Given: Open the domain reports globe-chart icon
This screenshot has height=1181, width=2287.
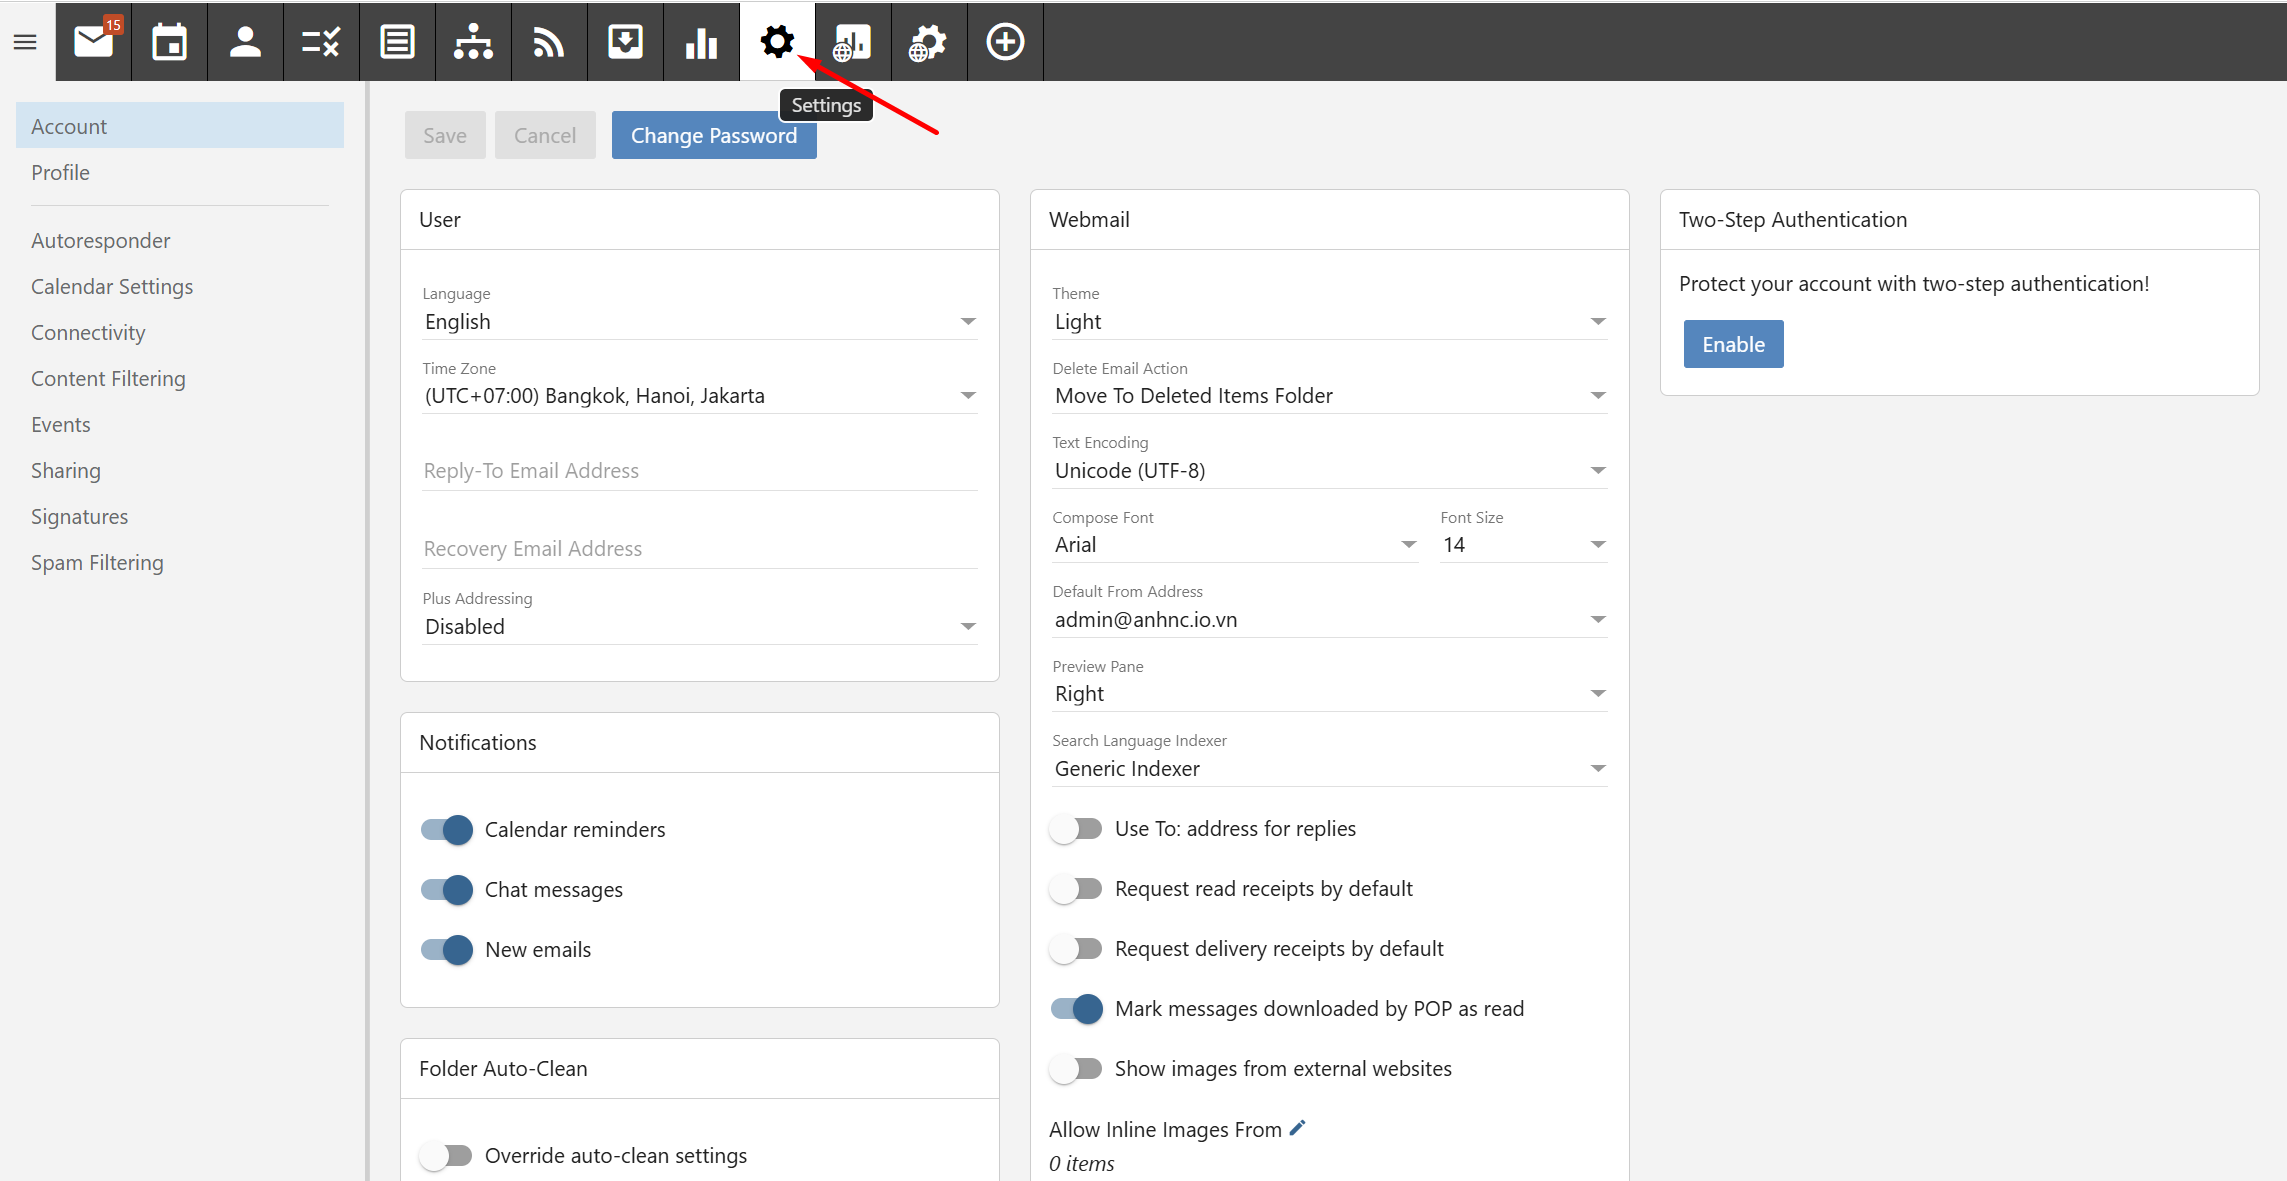Looking at the screenshot, I should (854, 42).
